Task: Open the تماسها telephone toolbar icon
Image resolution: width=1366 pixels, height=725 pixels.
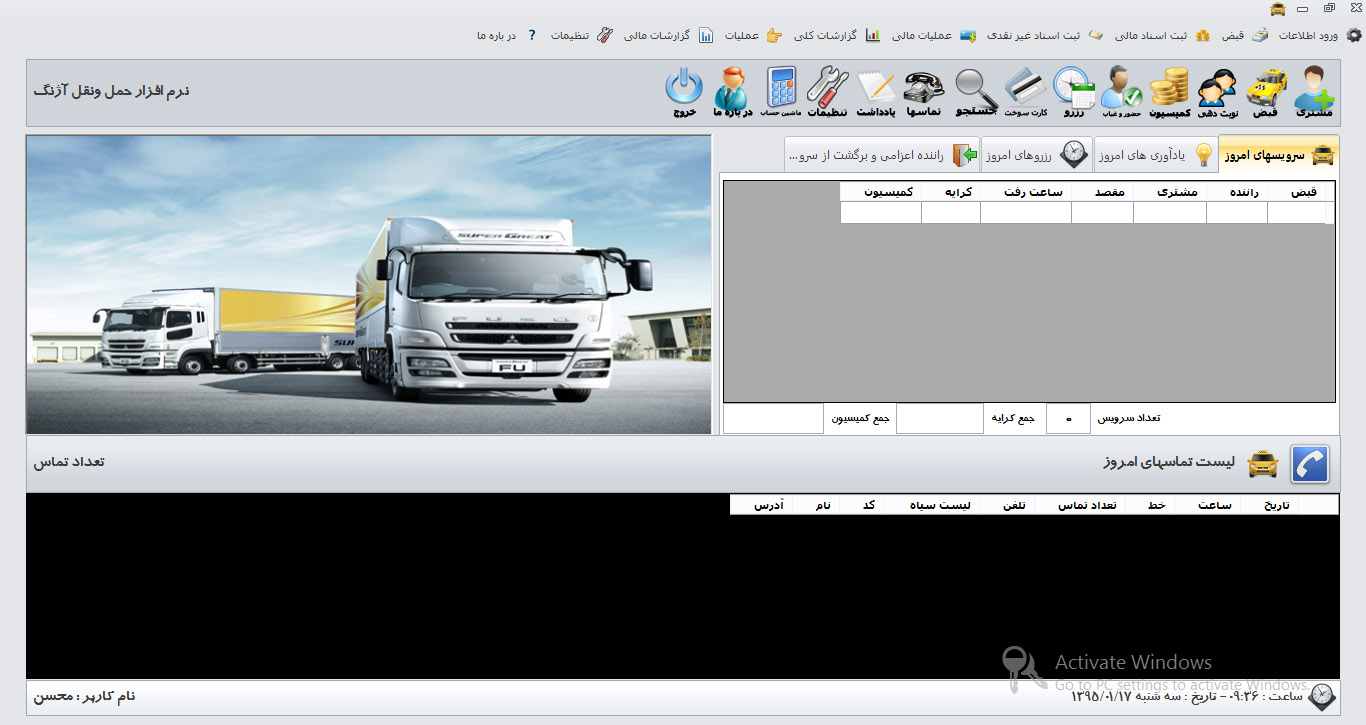Action: click(x=923, y=92)
